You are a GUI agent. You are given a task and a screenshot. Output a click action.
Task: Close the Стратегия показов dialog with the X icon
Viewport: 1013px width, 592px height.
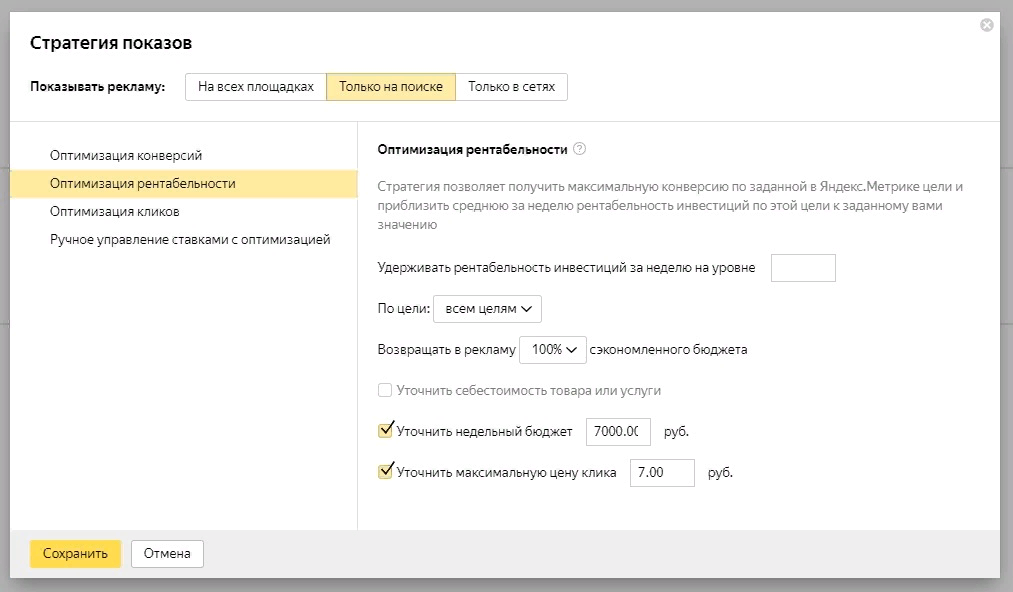tap(987, 25)
